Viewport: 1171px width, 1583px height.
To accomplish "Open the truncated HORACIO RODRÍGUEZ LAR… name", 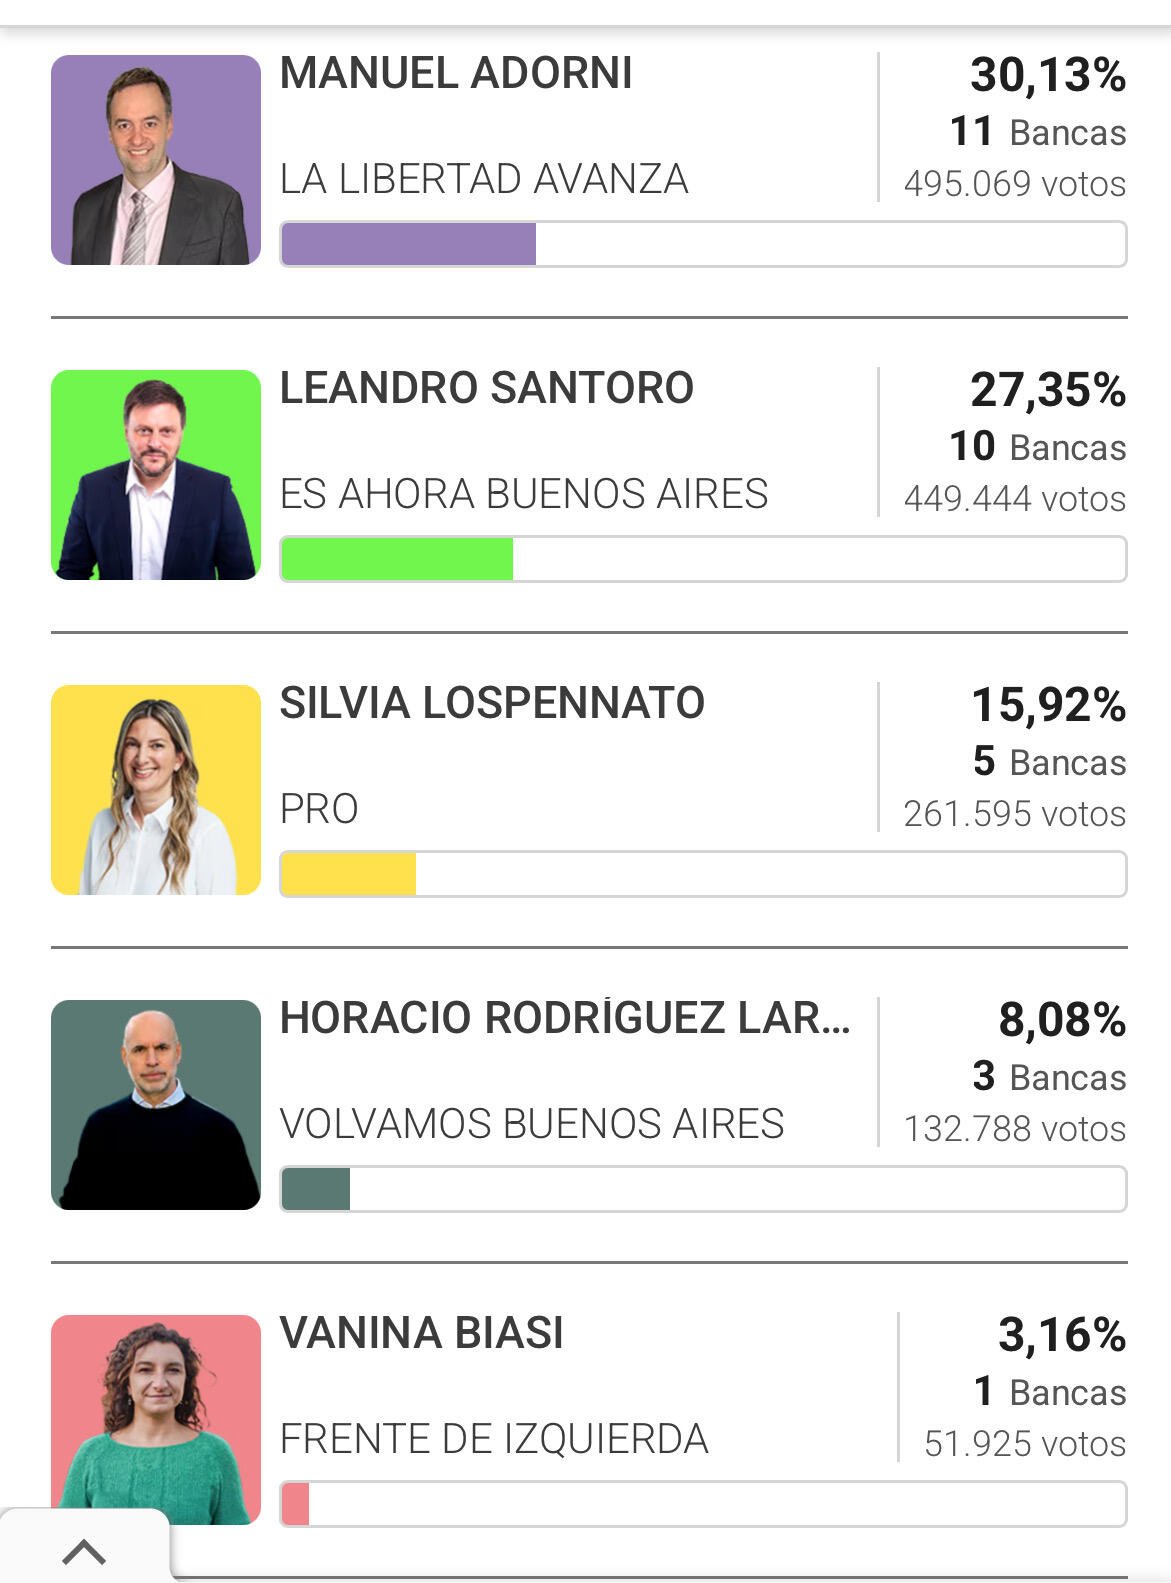I will click(x=565, y=1018).
